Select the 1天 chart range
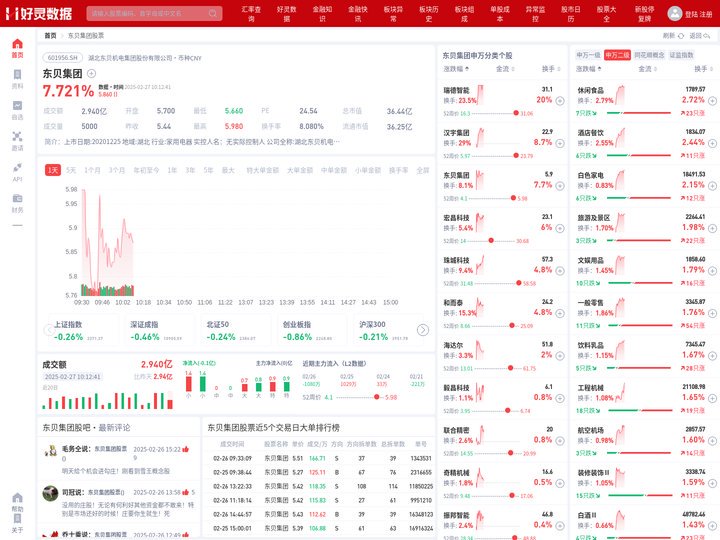The width and height of the screenshot is (720, 540). click(x=53, y=170)
